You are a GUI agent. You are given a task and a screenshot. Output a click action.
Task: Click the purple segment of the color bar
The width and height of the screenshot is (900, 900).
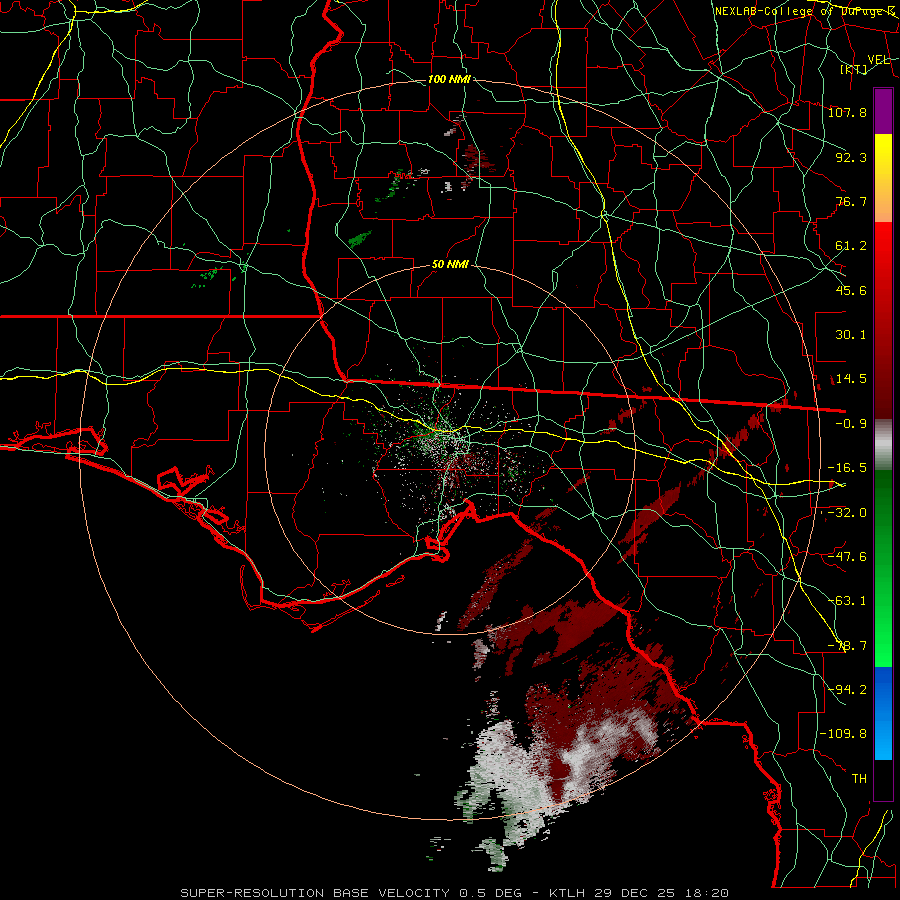(883, 111)
